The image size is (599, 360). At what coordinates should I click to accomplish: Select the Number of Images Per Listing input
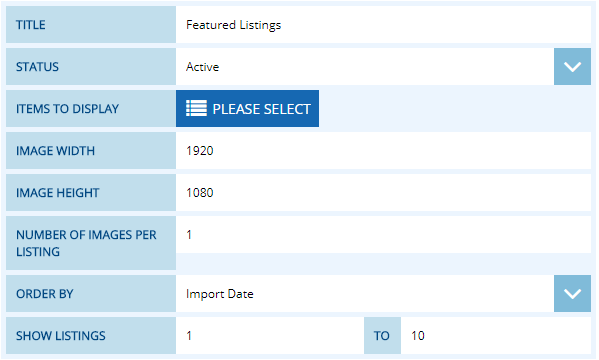tap(383, 235)
